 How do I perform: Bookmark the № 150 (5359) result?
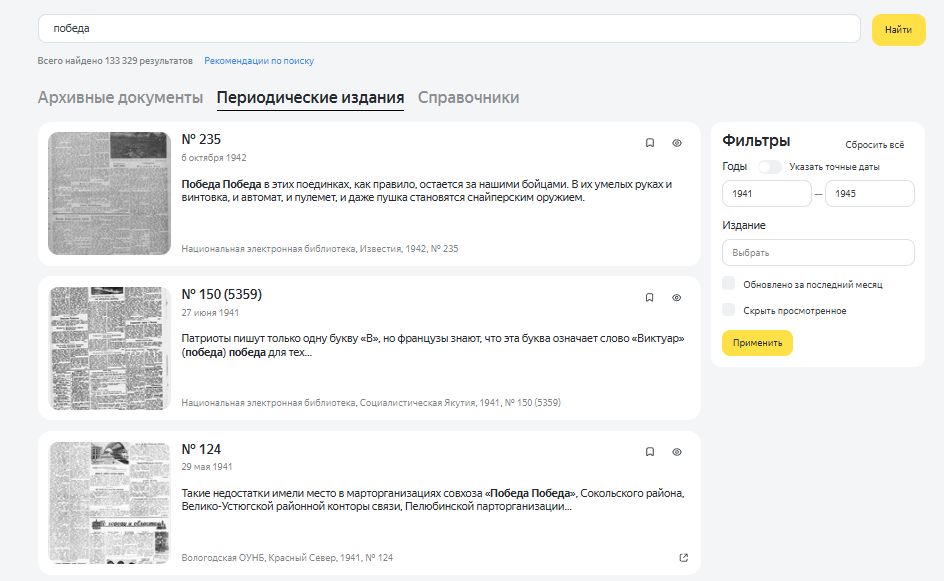click(650, 297)
